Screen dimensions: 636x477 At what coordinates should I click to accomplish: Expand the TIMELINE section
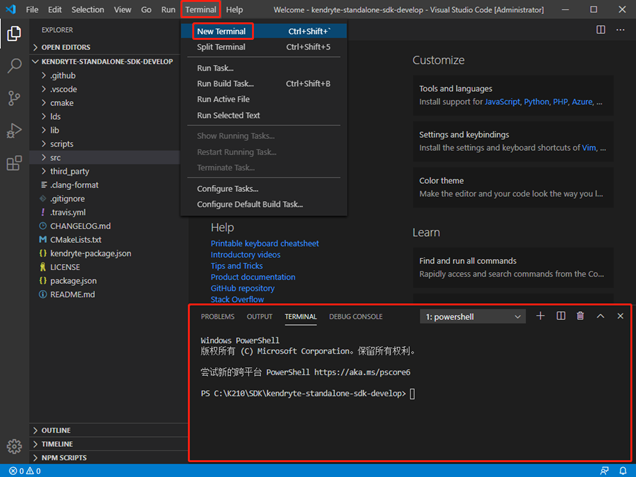coord(109,444)
